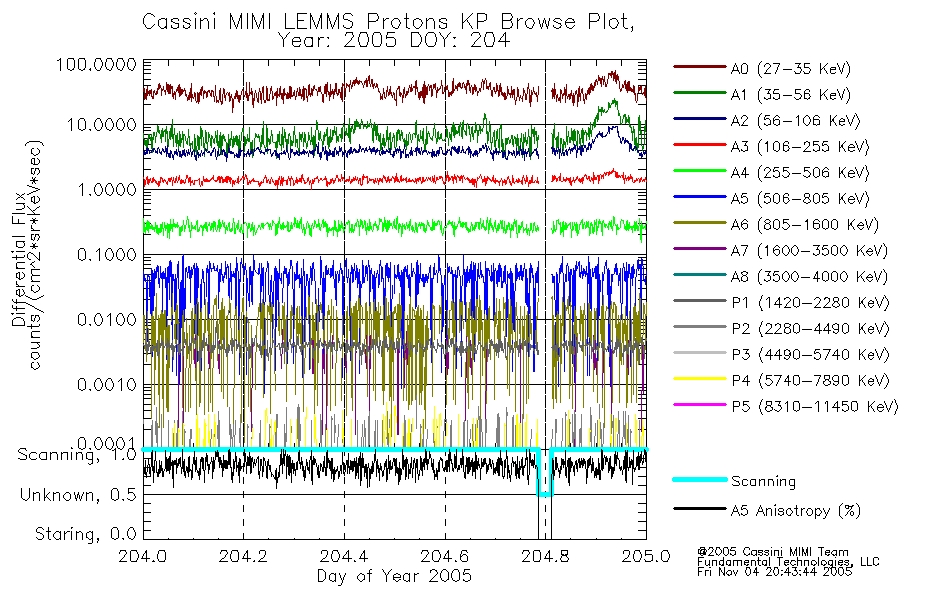The width and height of the screenshot is (950, 600).
Task: Click the 204.2 x-axis tick label
Action: pos(243,556)
